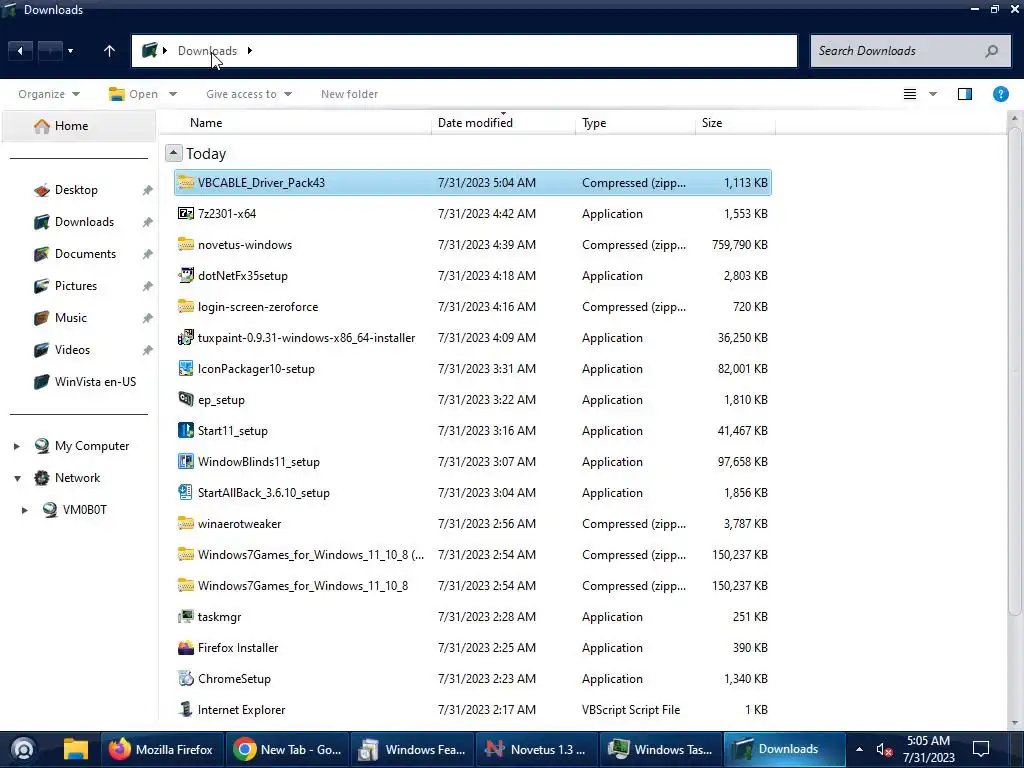Click the Start button on the taskbar
Image resolution: width=1024 pixels, height=768 pixels.
coord(24,749)
